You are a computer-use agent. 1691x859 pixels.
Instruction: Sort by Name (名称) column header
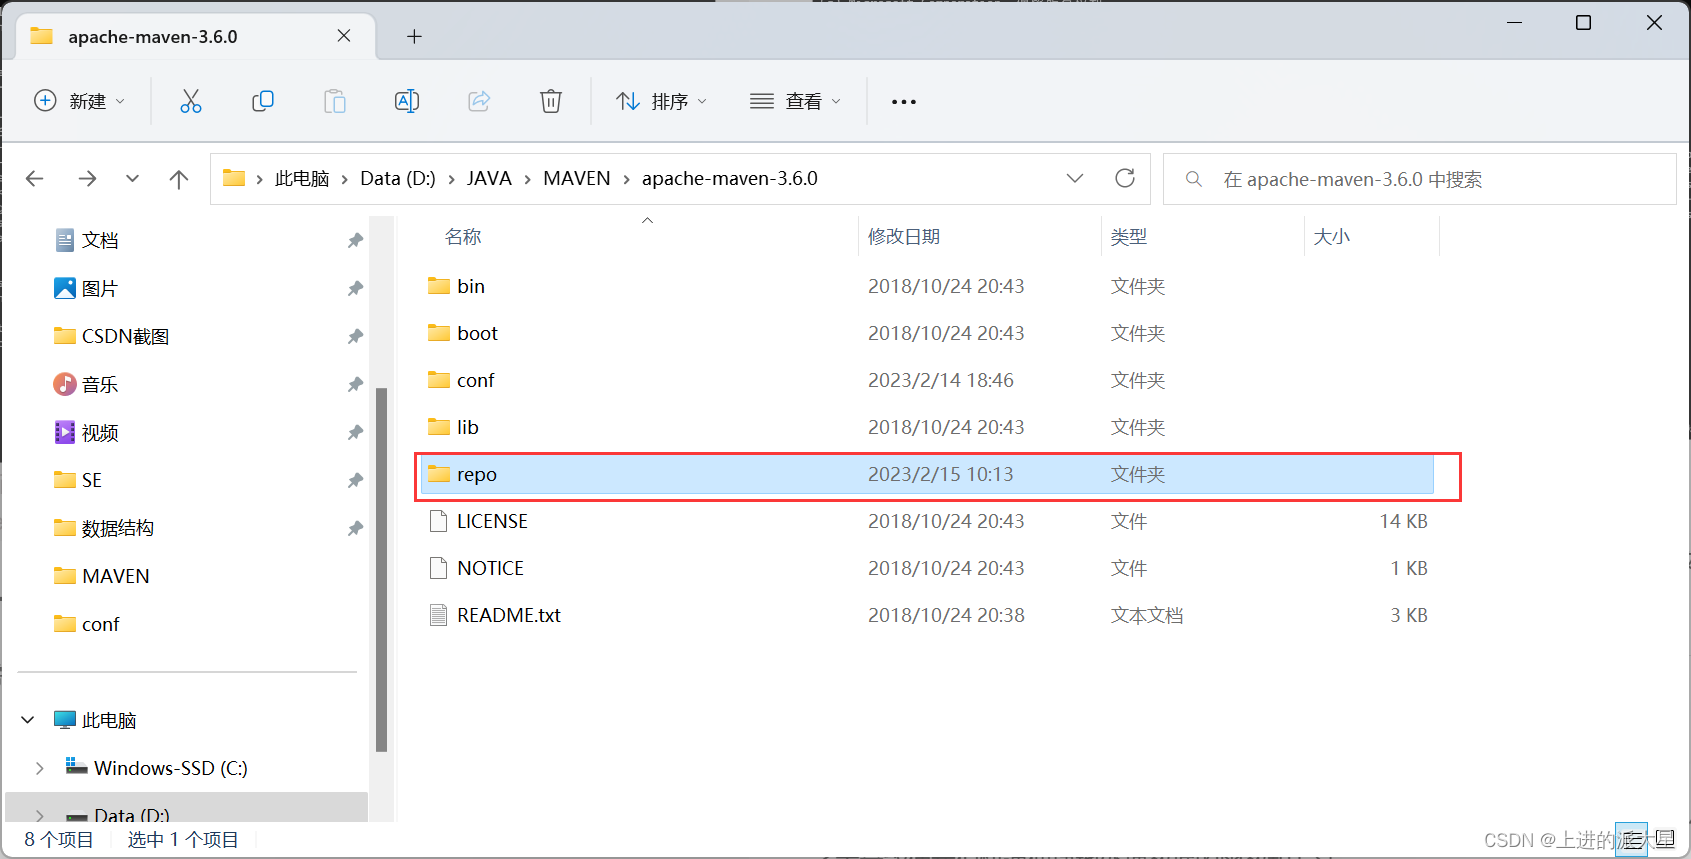click(463, 237)
